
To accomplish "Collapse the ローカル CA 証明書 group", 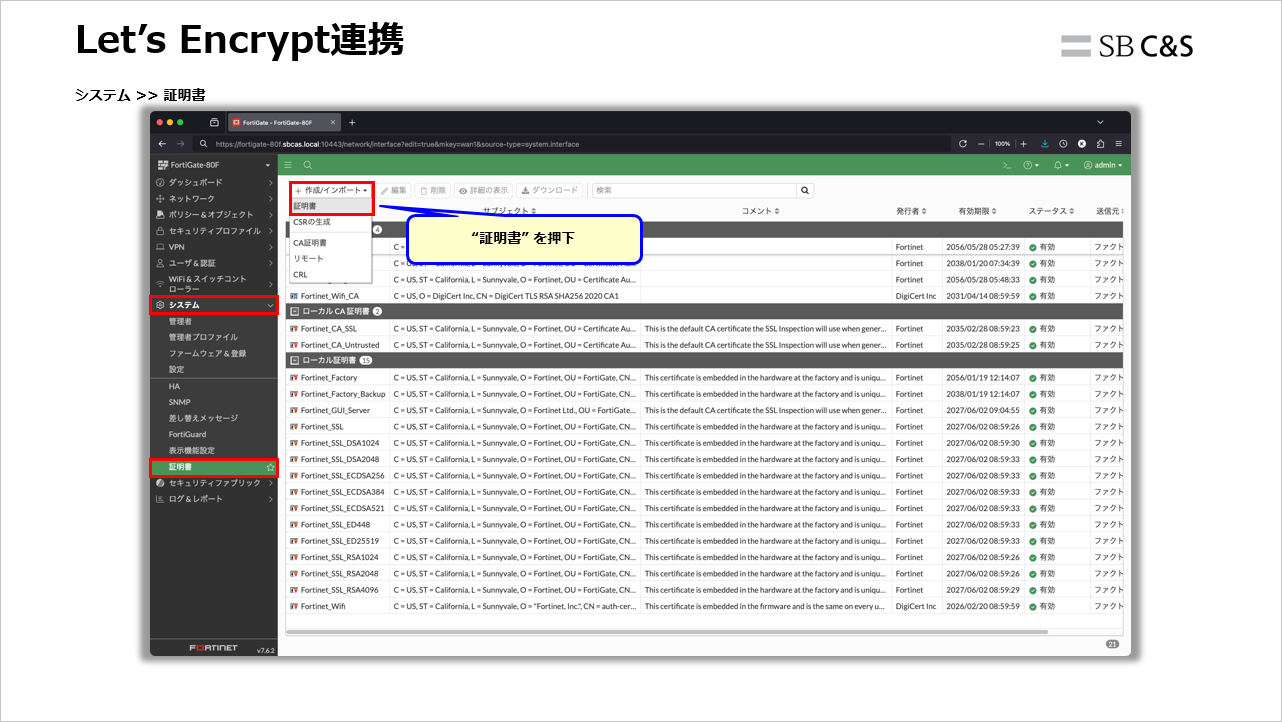I will 294,311.
